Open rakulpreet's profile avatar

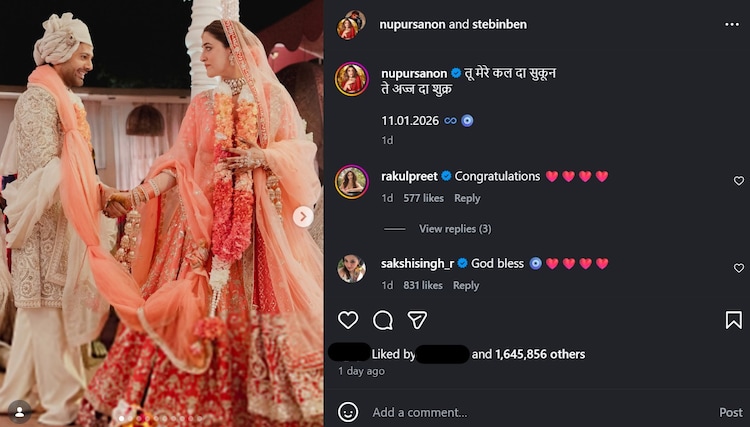click(x=352, y=182)
